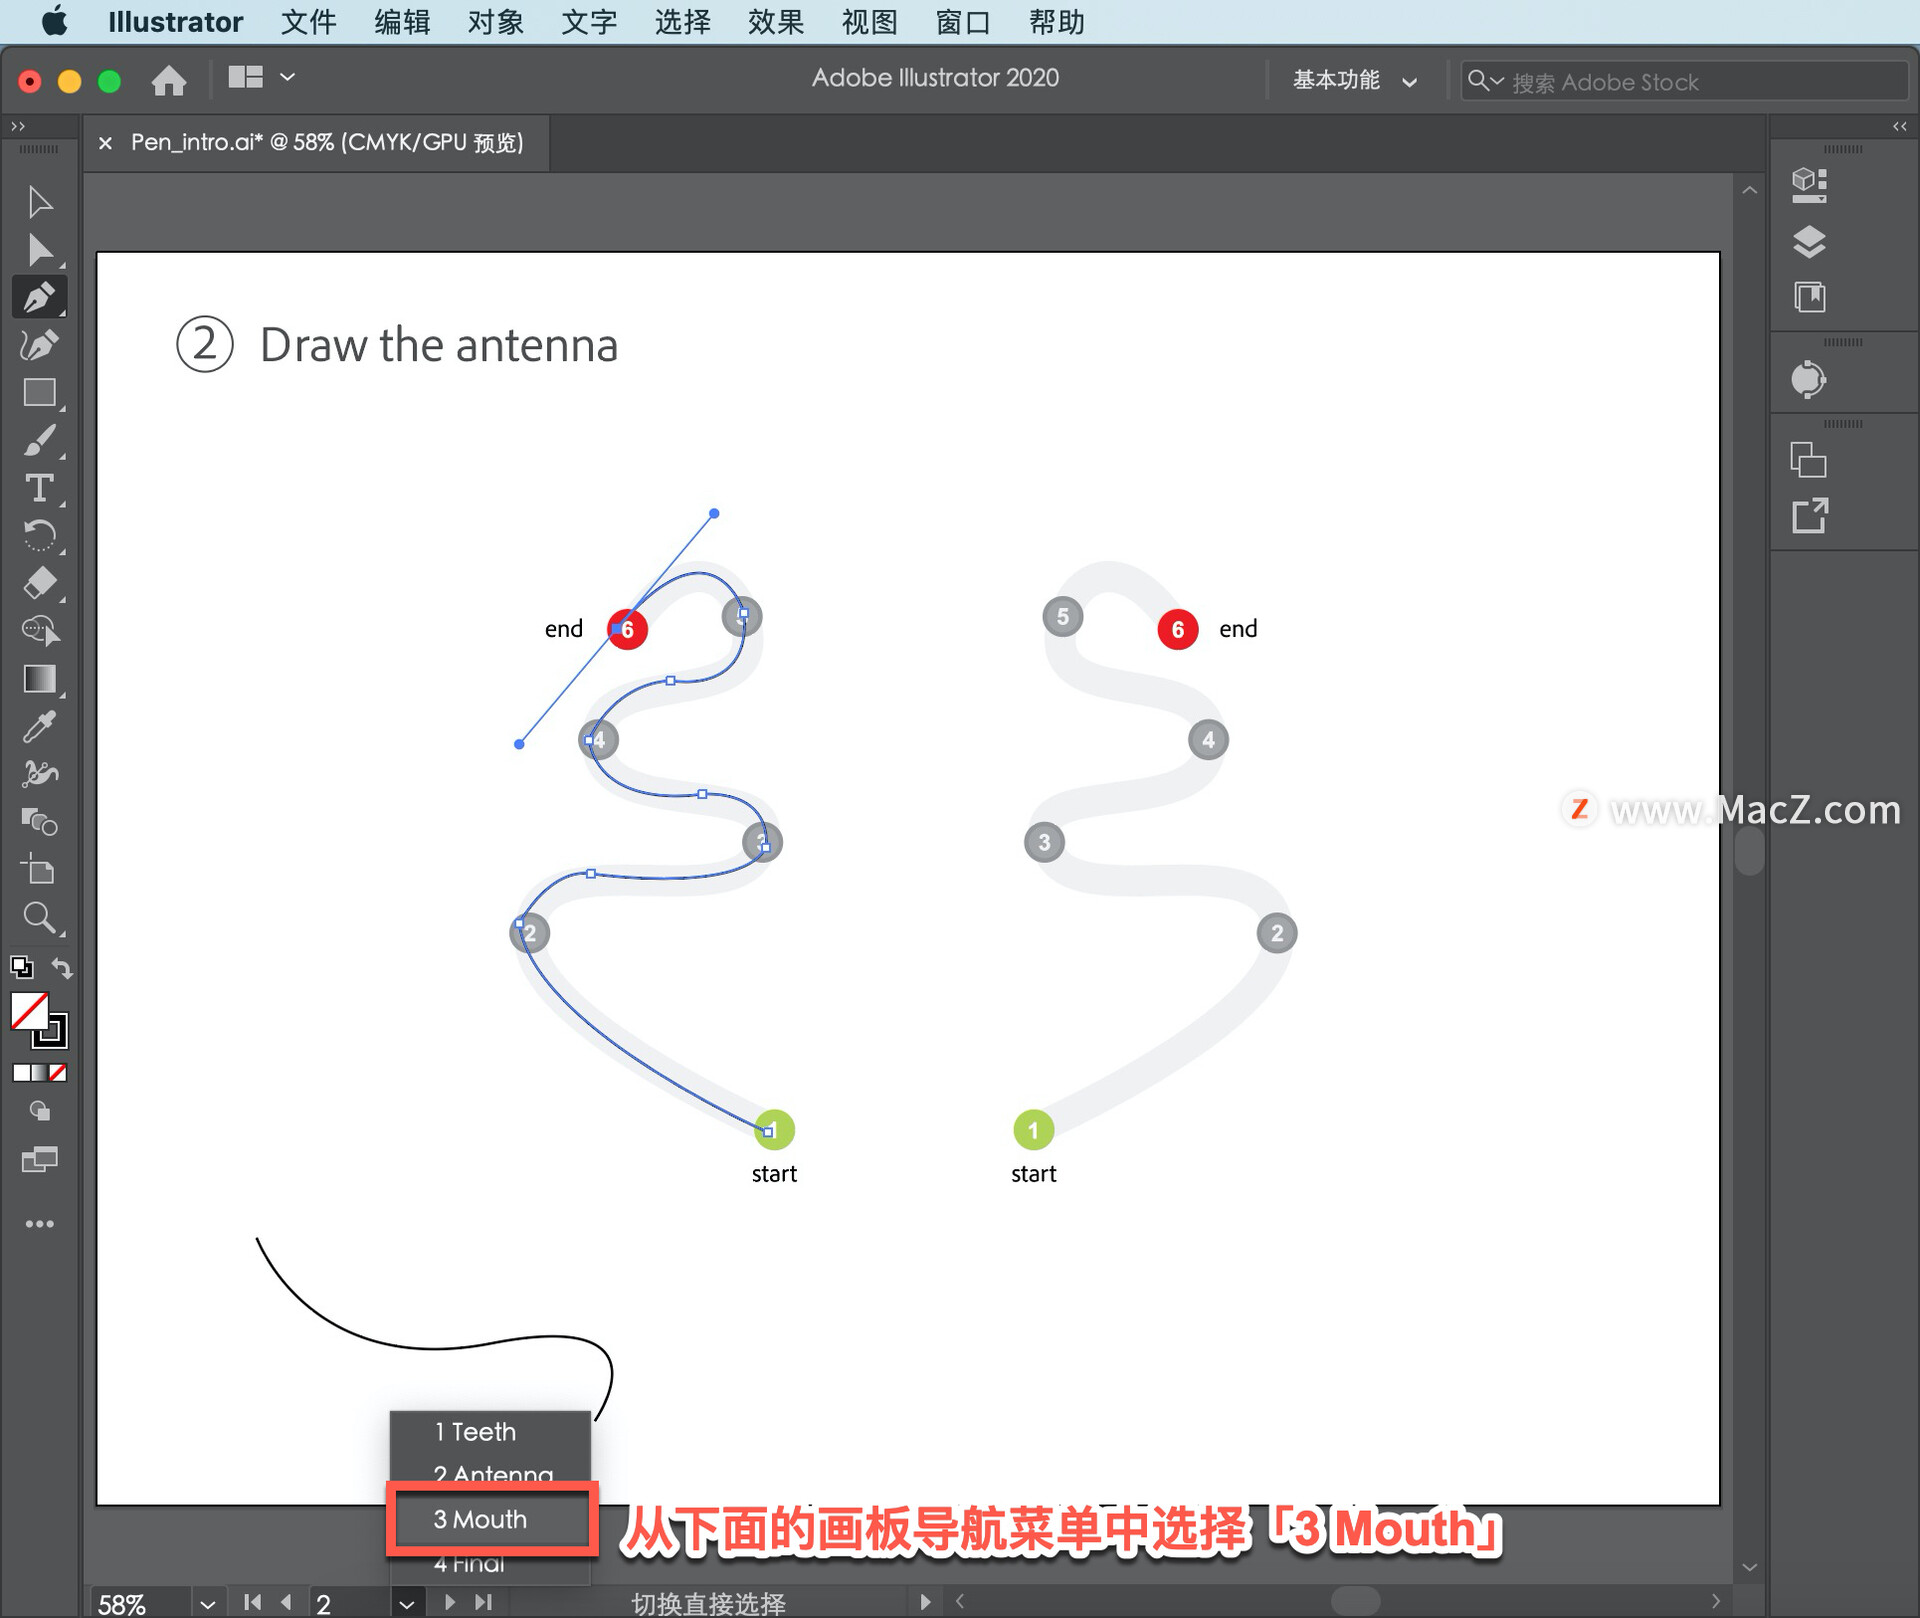Set paint to None

(x=59, y=1073)
